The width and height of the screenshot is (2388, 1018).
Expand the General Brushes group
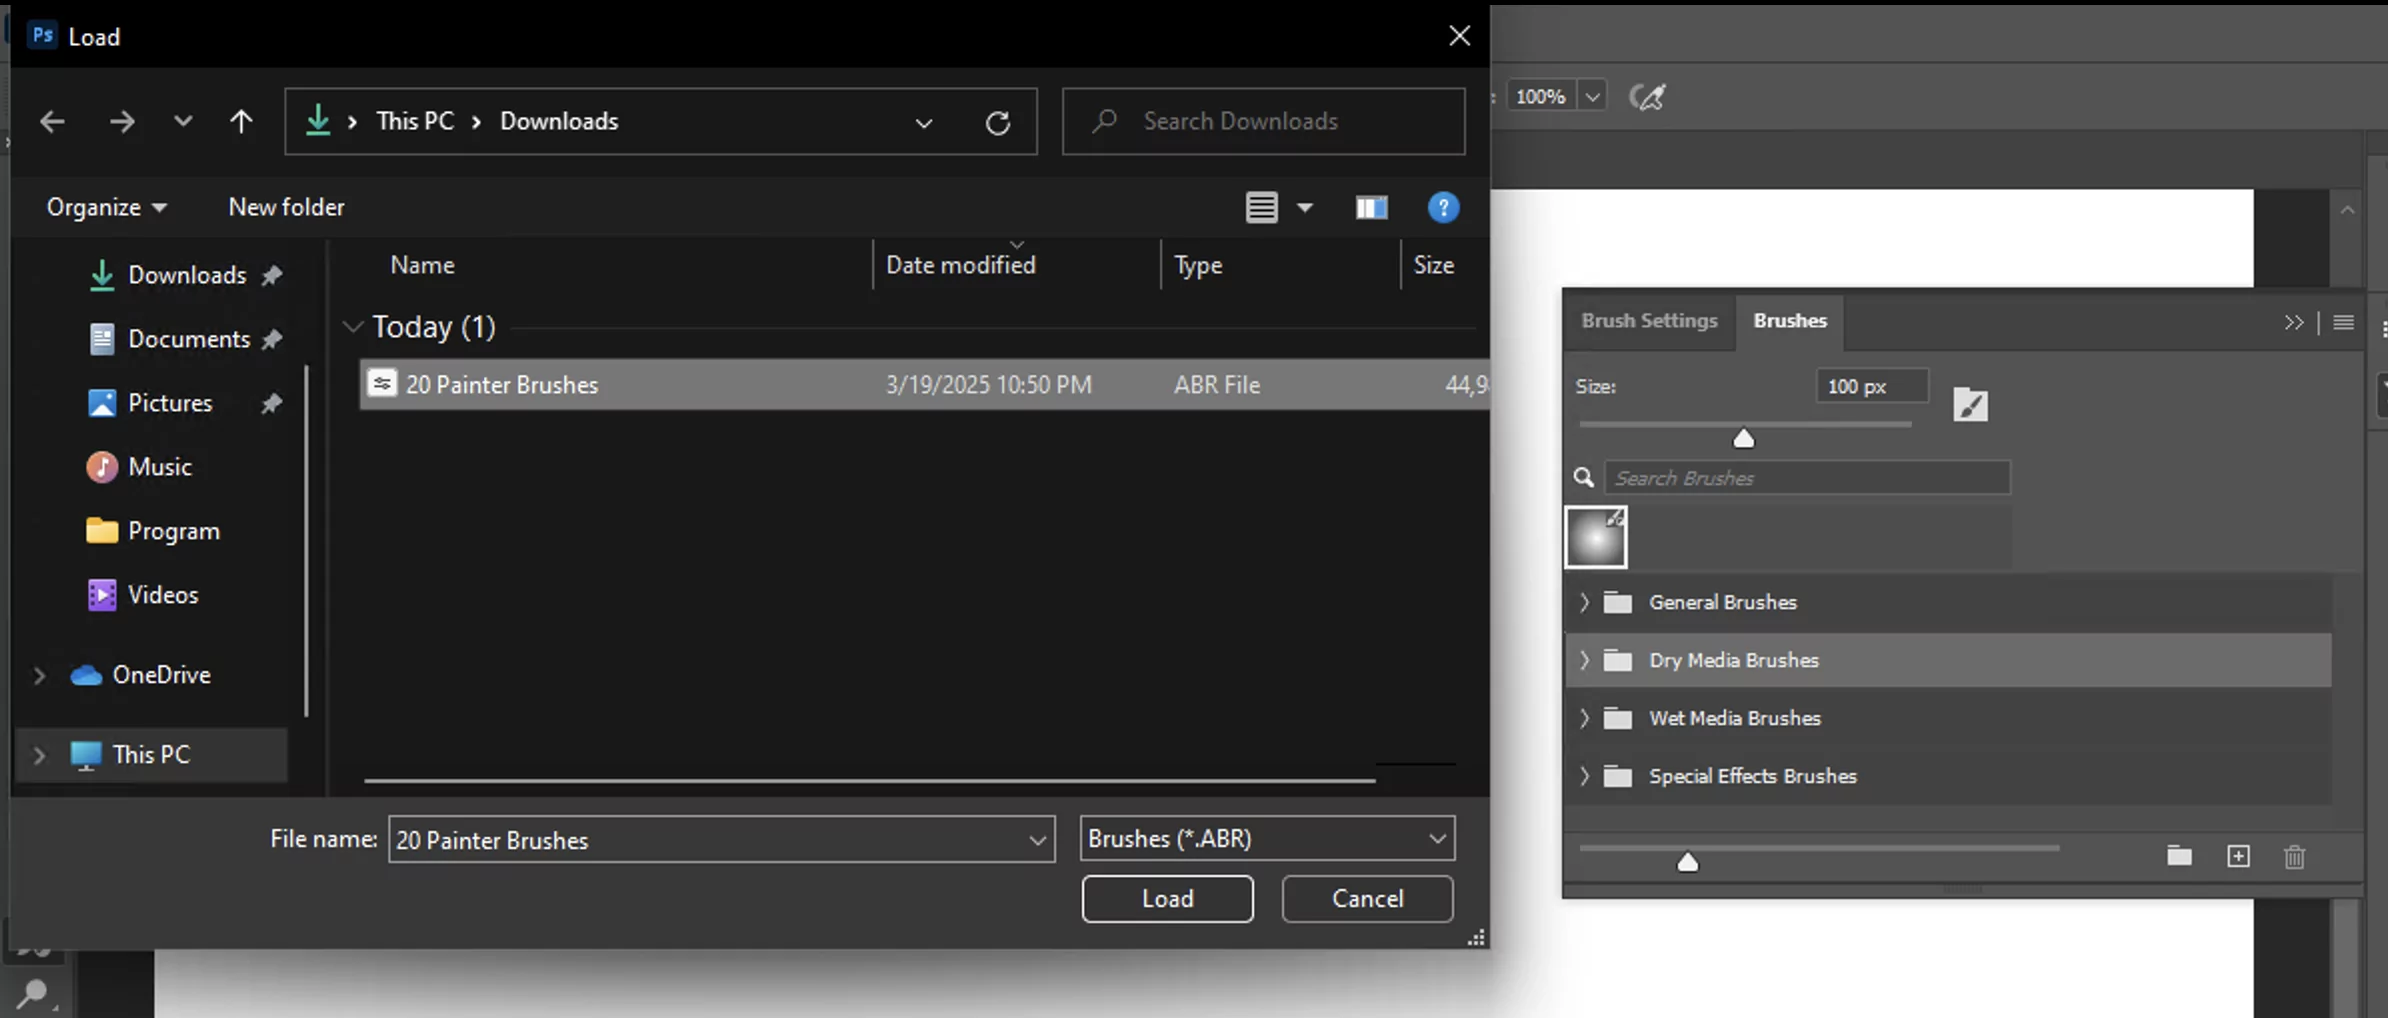pos(1584,602)
